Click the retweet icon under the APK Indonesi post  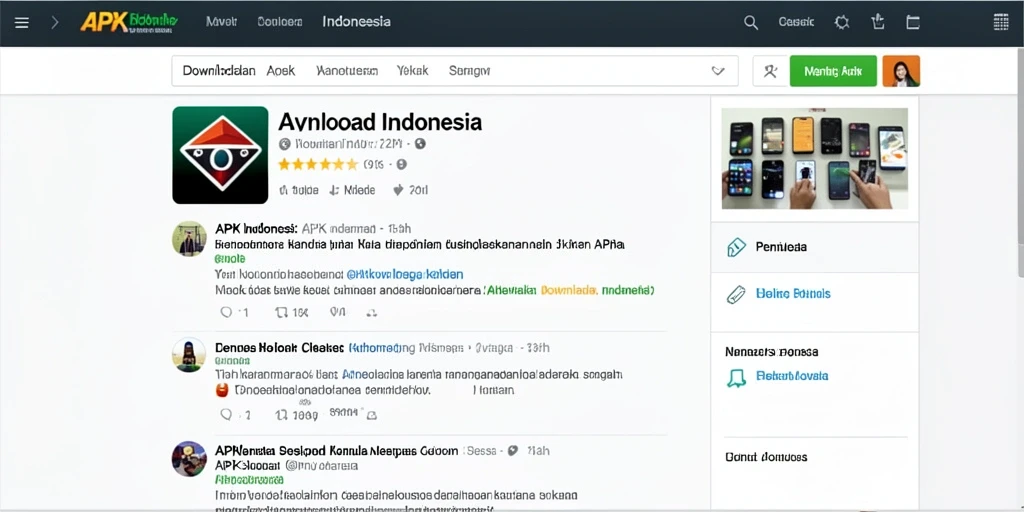click(x=281, y=312)
